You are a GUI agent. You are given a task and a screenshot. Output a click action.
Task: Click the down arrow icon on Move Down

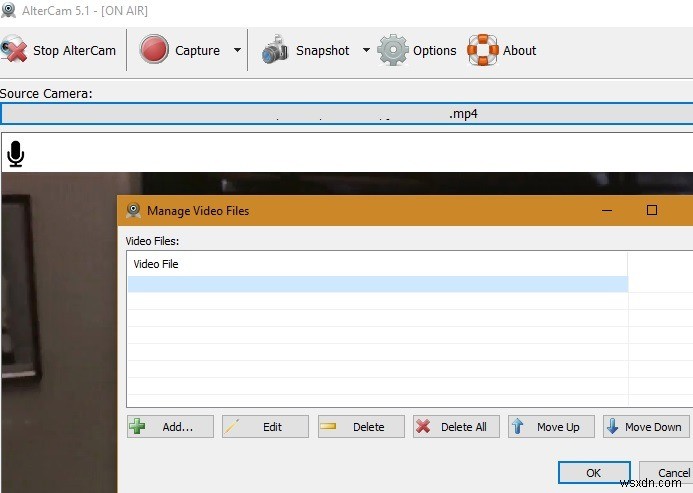click(612, 427)
